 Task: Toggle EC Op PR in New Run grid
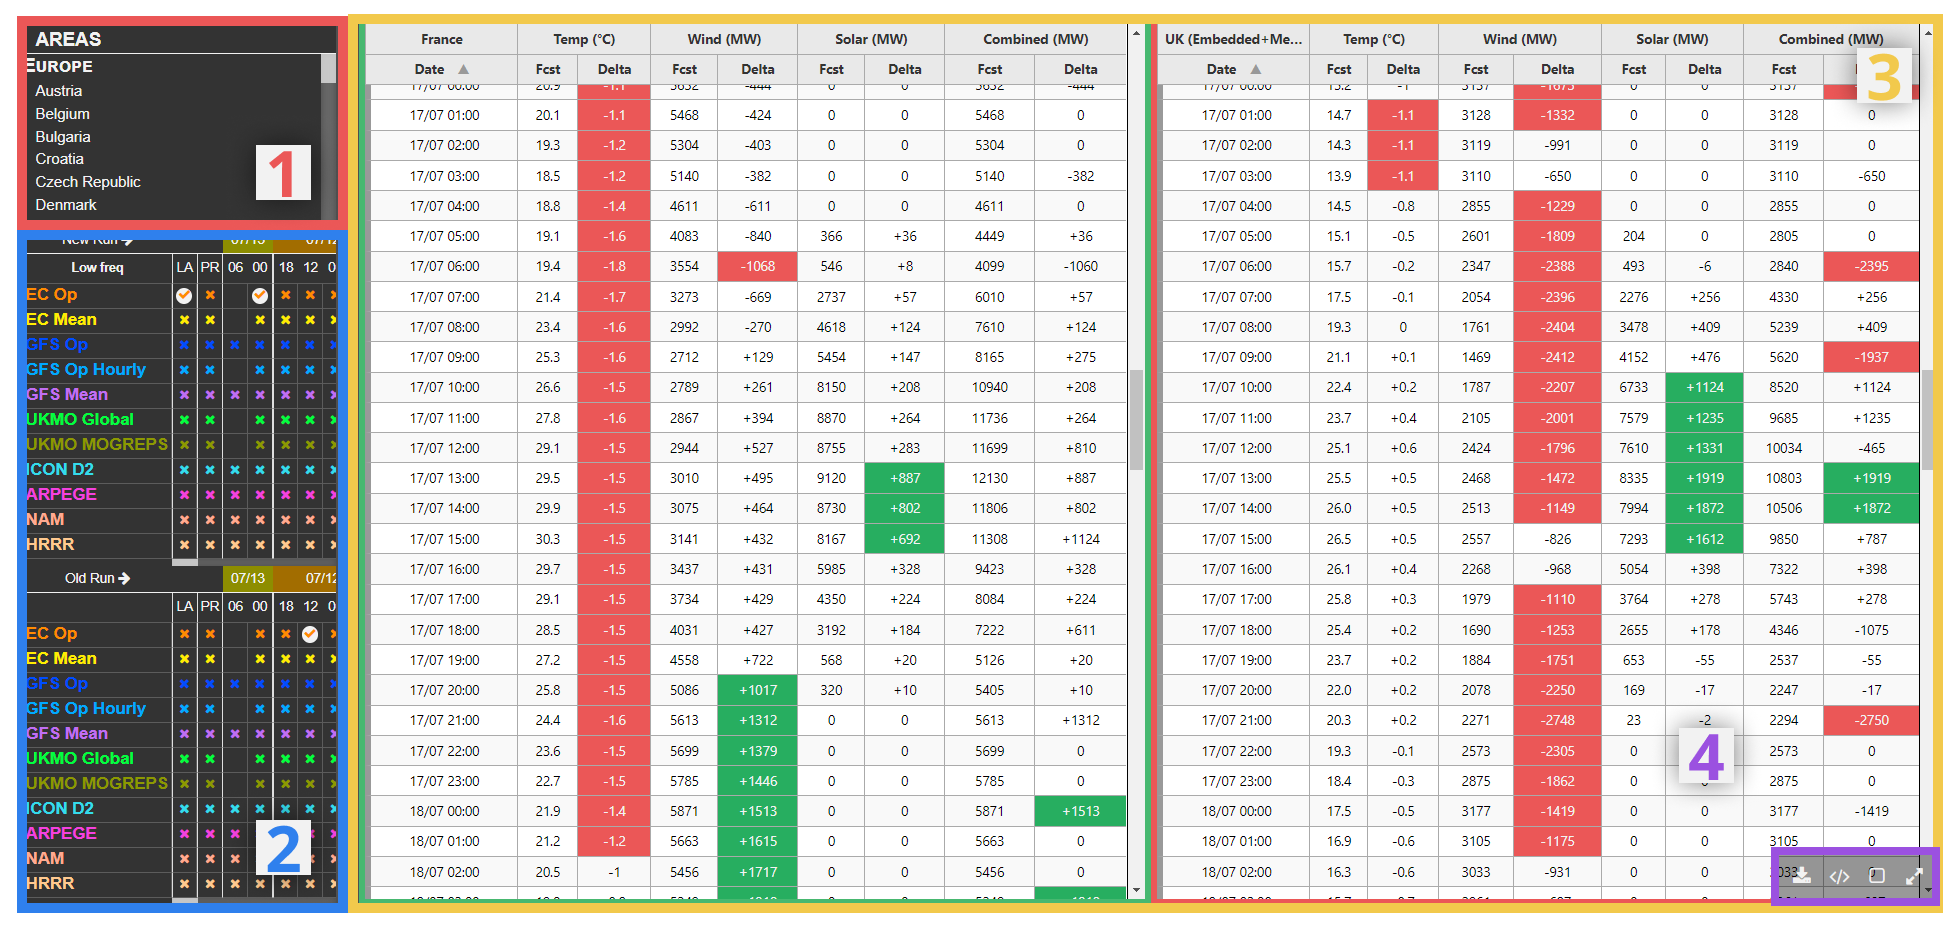210,295
